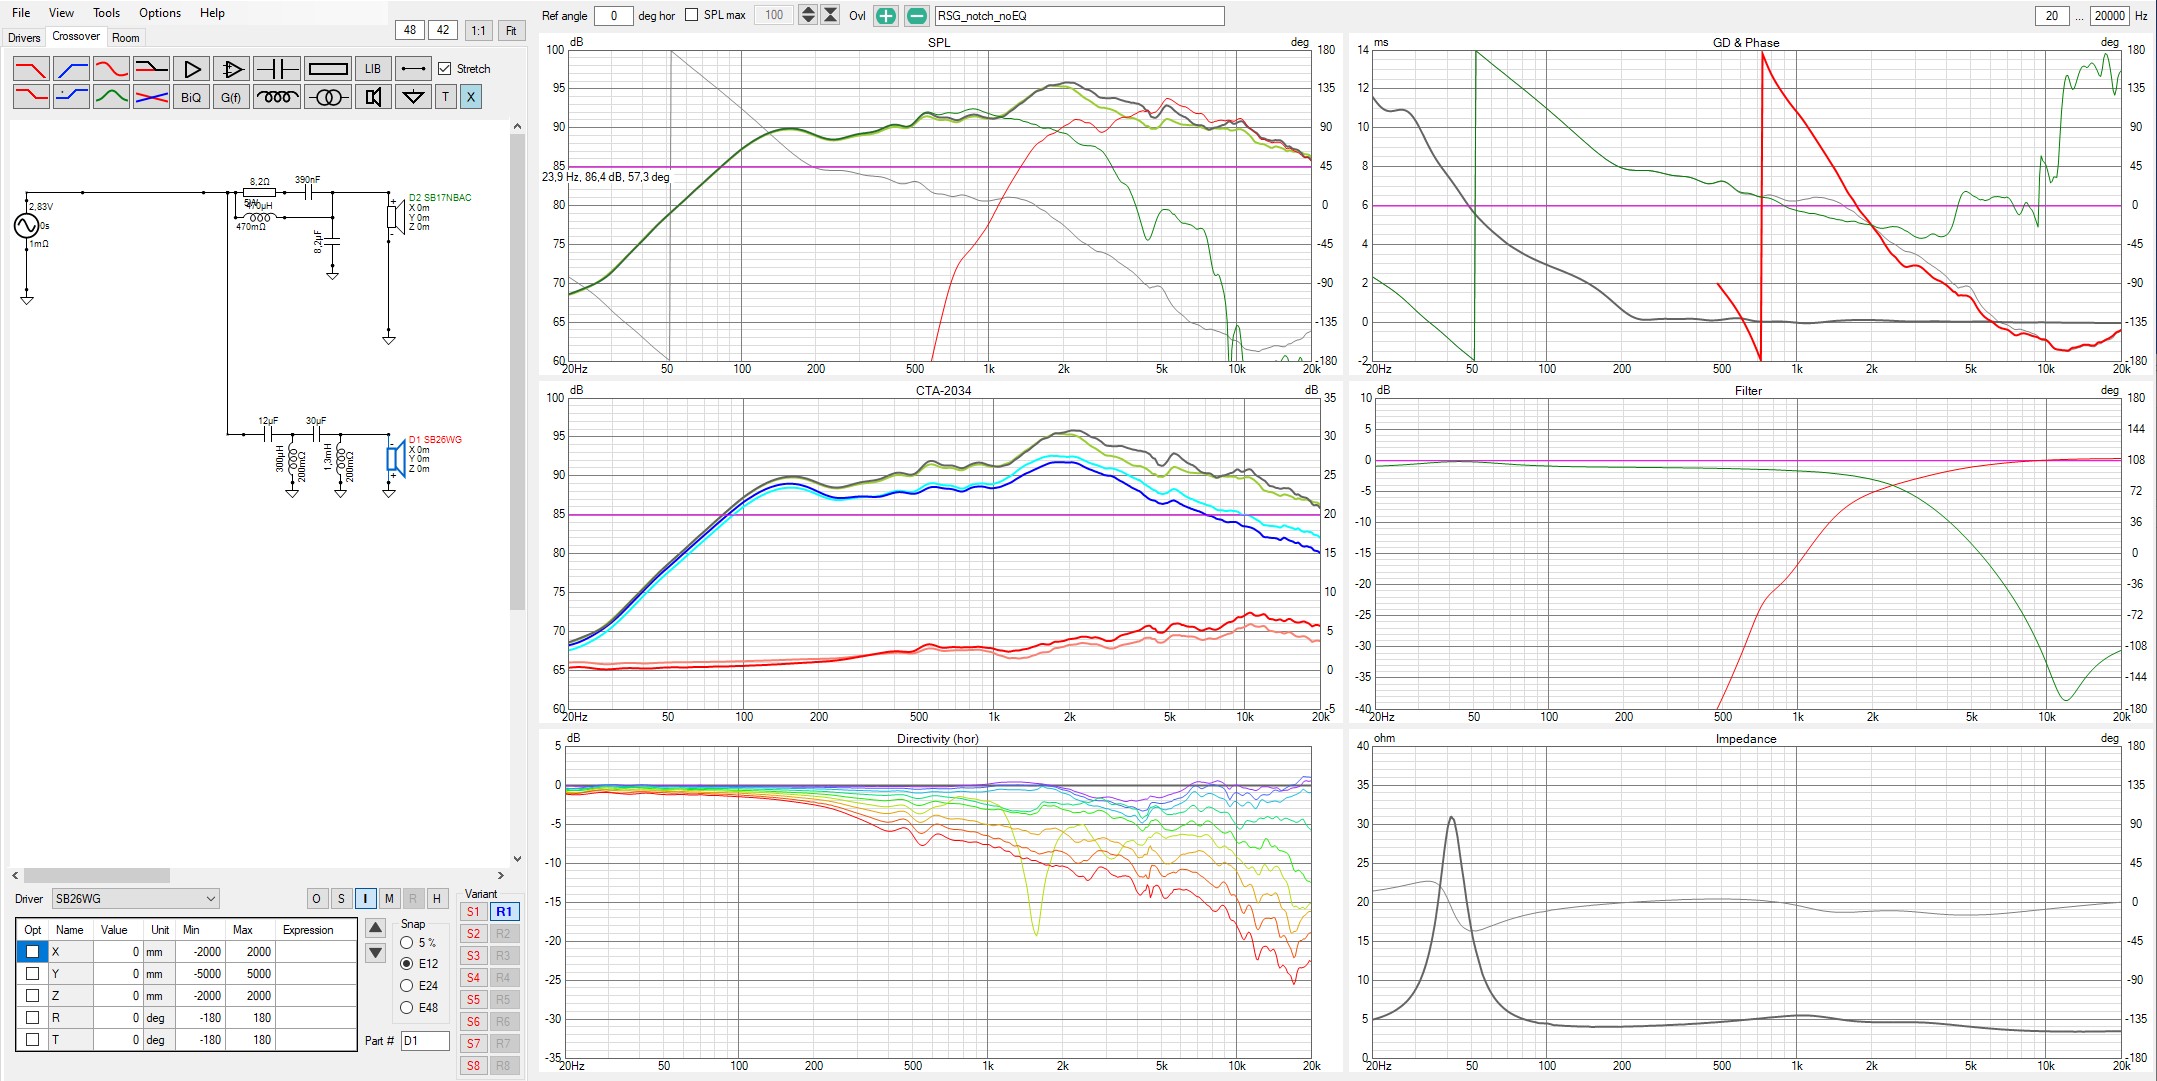Select variant R1 button

click(504, 912)
